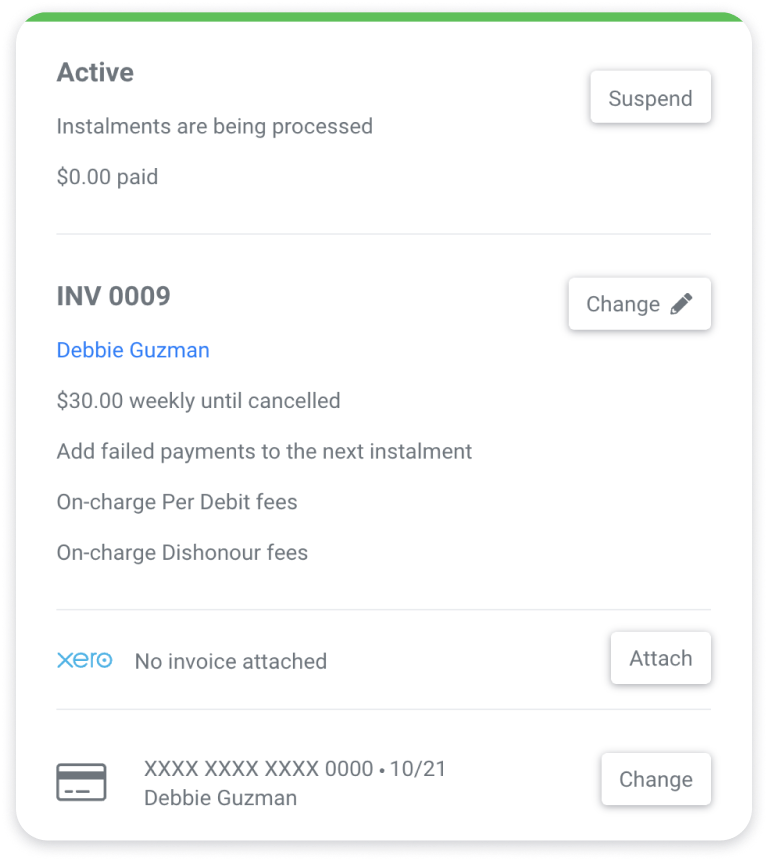Click the pencil icon beside Change
Screen dimensions: 768x861
681,304
